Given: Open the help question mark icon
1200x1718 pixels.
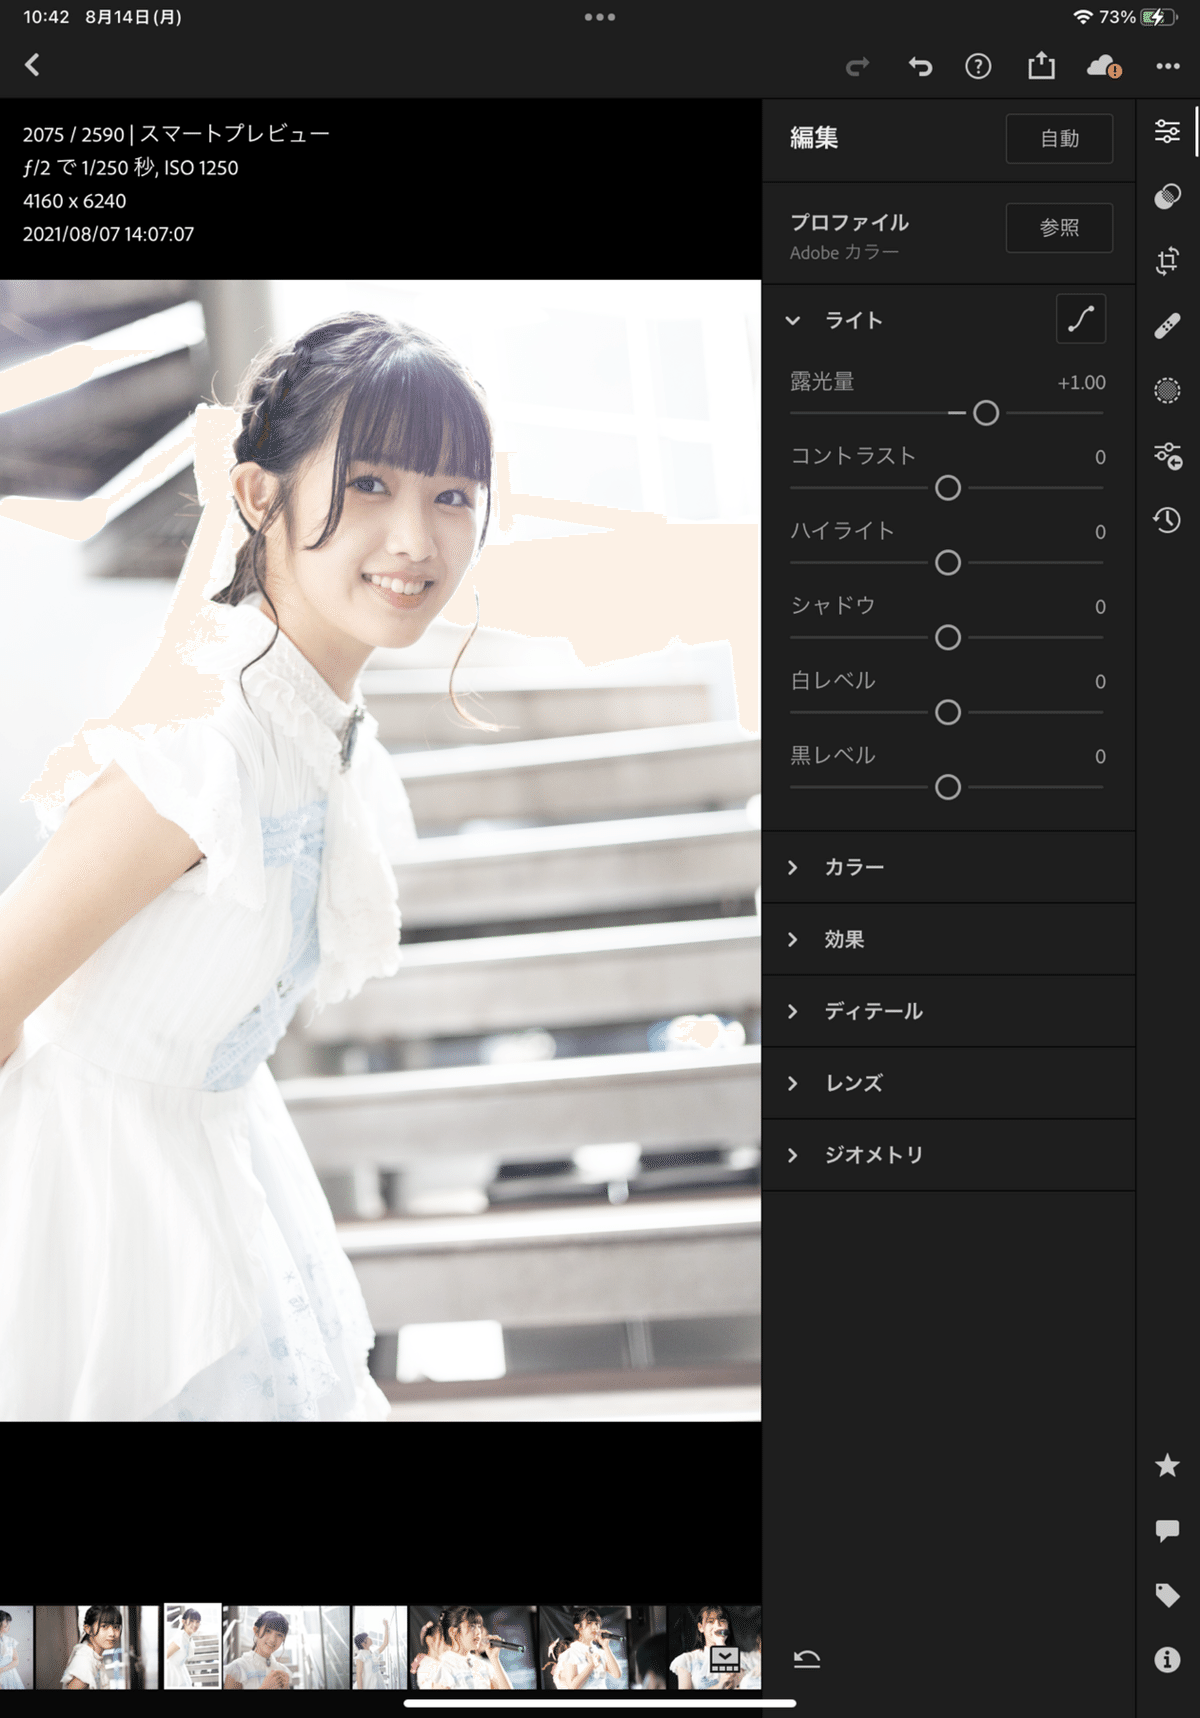Looking at the screenshot, I should click(978, 67).
